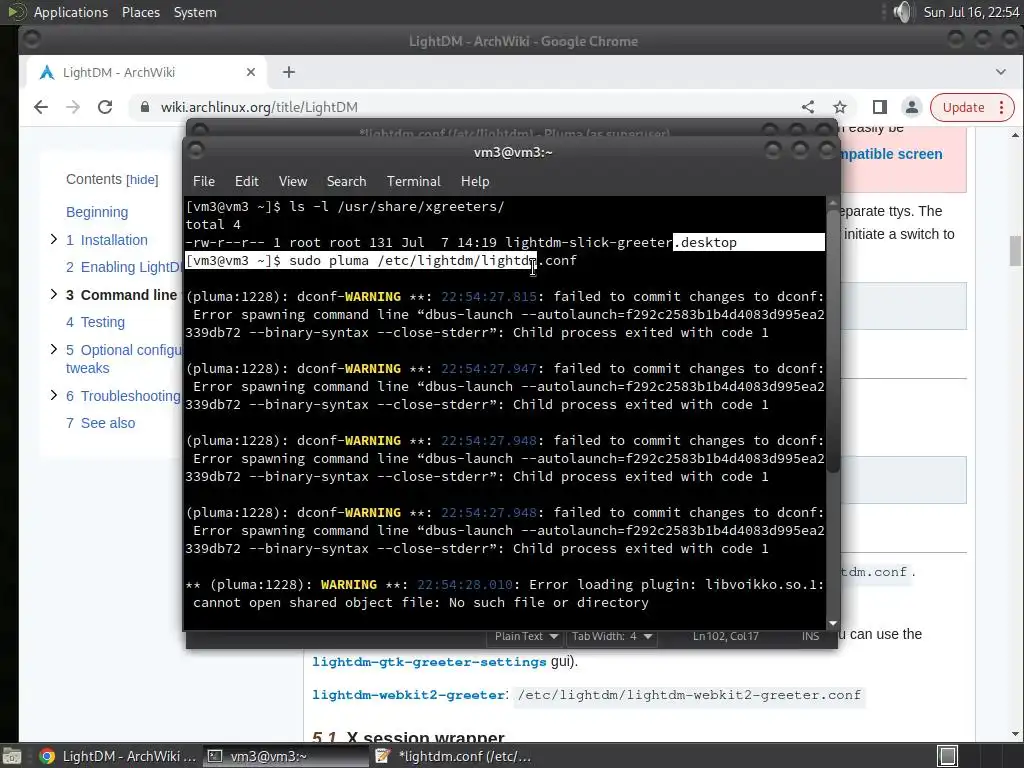Click the Chrome forward arrow

tap(73, 107)
